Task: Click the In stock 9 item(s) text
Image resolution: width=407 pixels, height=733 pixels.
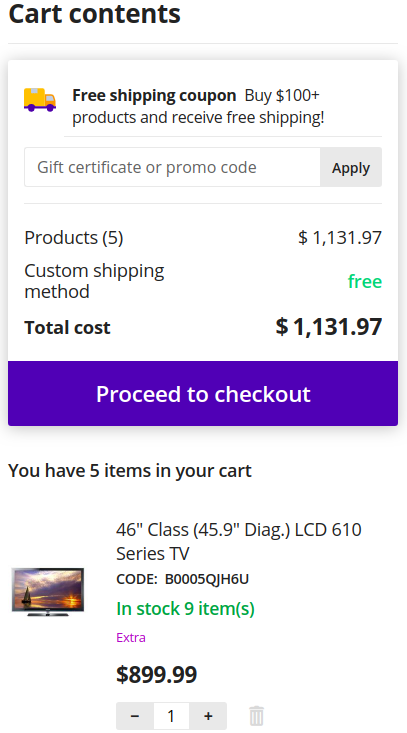Action: click(186, 609)
